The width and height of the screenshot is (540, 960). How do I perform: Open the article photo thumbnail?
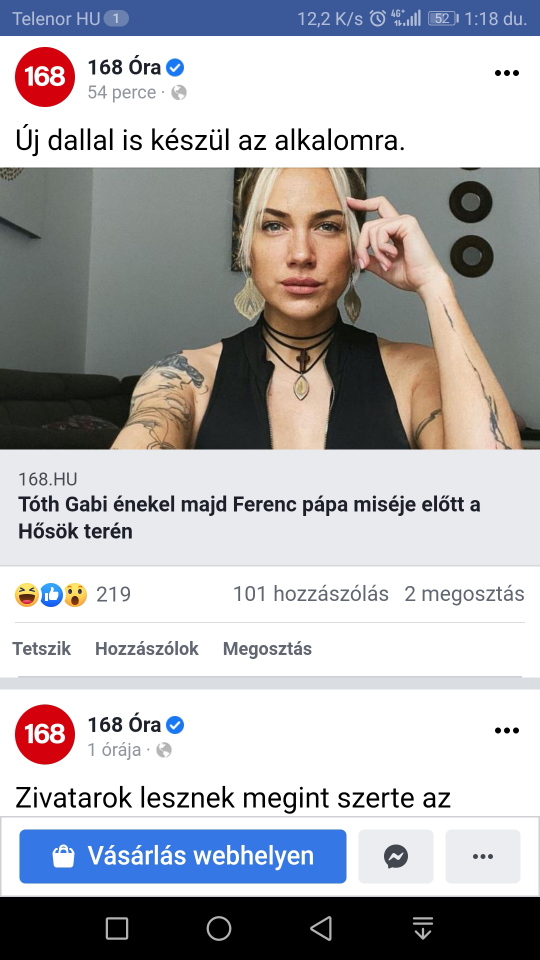[270, 309]
